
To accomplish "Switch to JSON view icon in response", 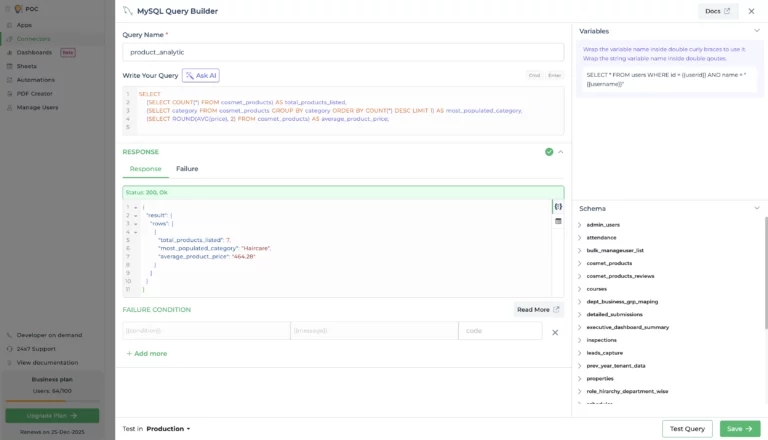I will pyautogui.click(x=558, y=207).
